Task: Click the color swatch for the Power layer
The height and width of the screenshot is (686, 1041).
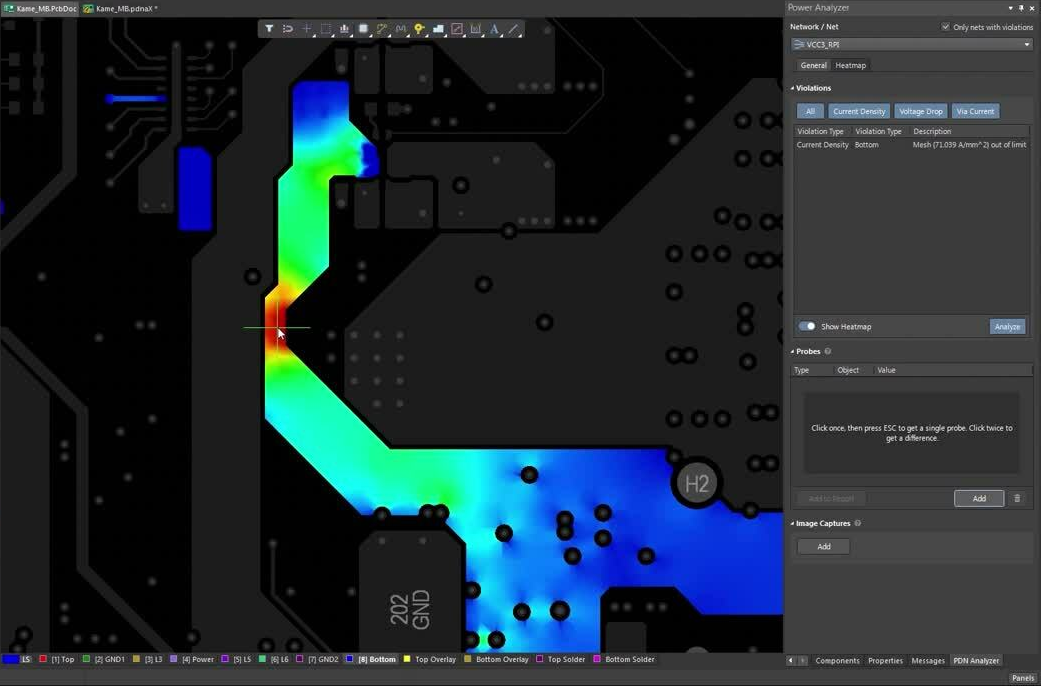Action: coord(172,659)
